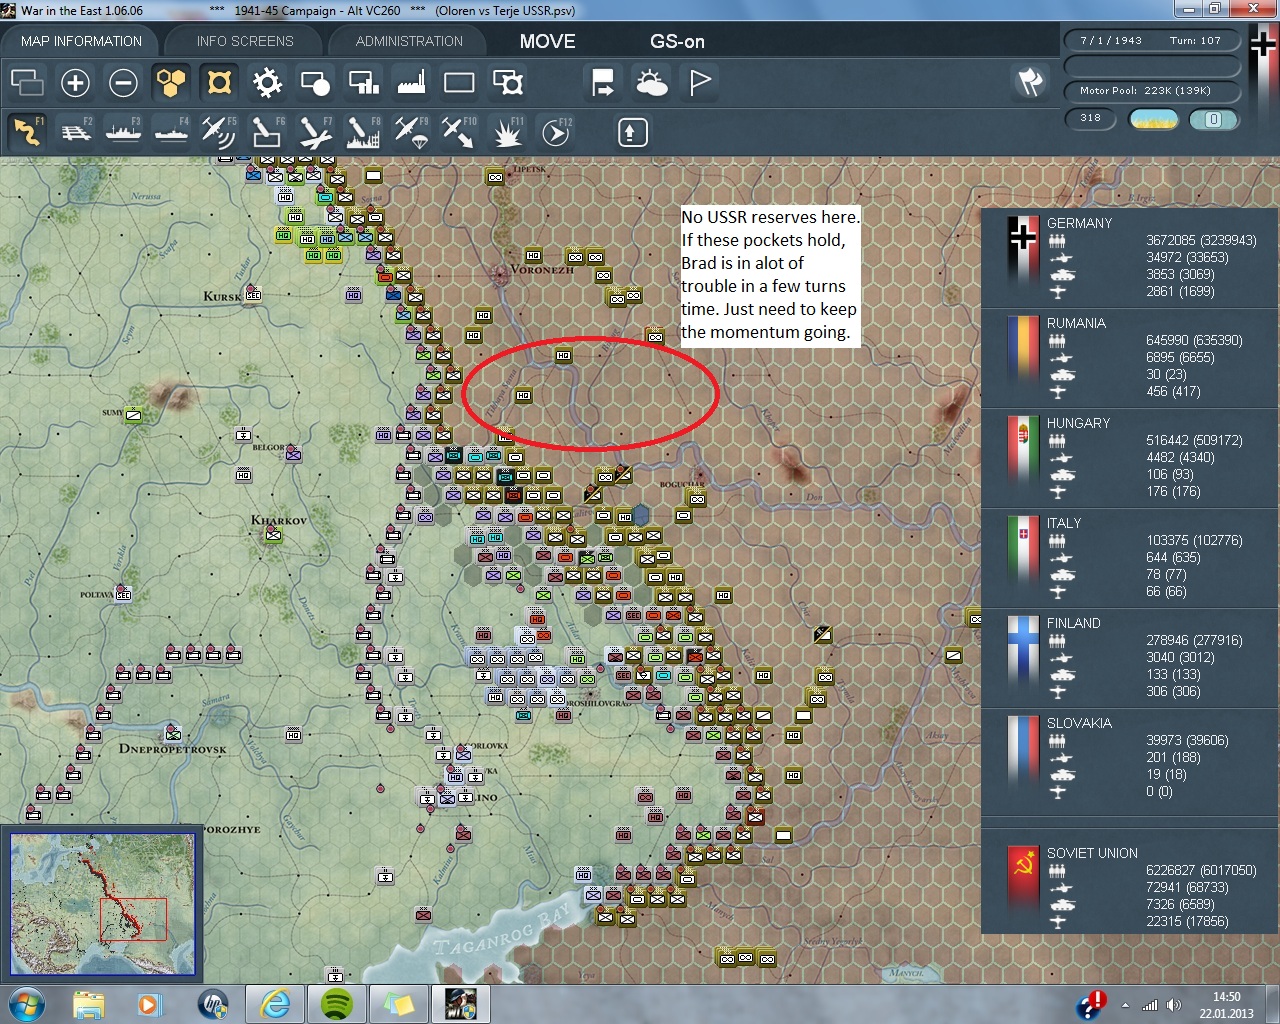Click the overlapping windows icon in toolbar
Screen dimensions: 1280x1024
pyautogui.click(x=27, y=83)
